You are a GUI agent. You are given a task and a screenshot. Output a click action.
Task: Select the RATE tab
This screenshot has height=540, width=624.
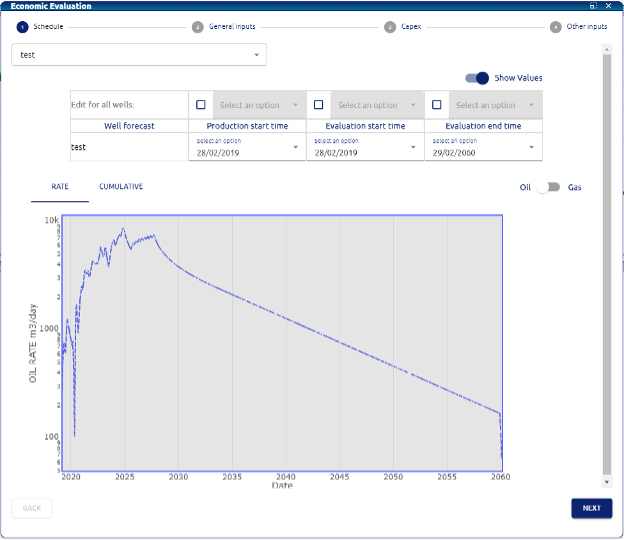click(60, 187)
